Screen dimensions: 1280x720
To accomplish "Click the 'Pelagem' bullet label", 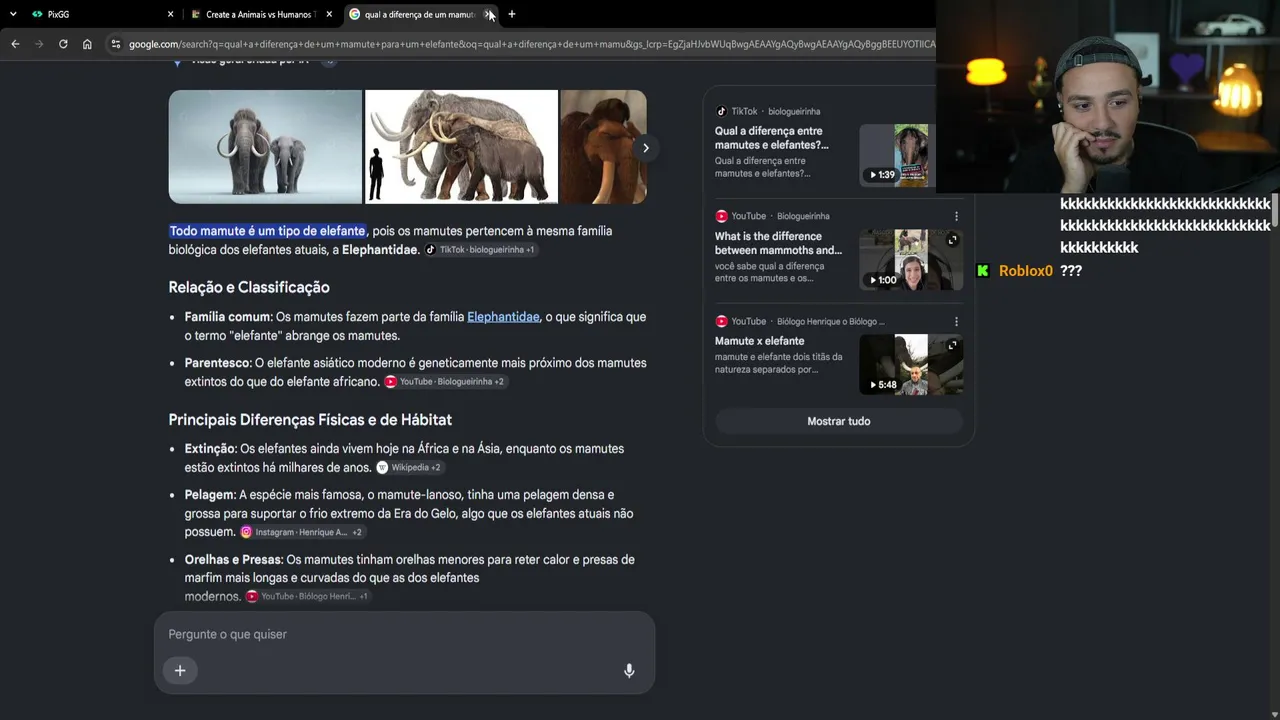I will 210,495.
